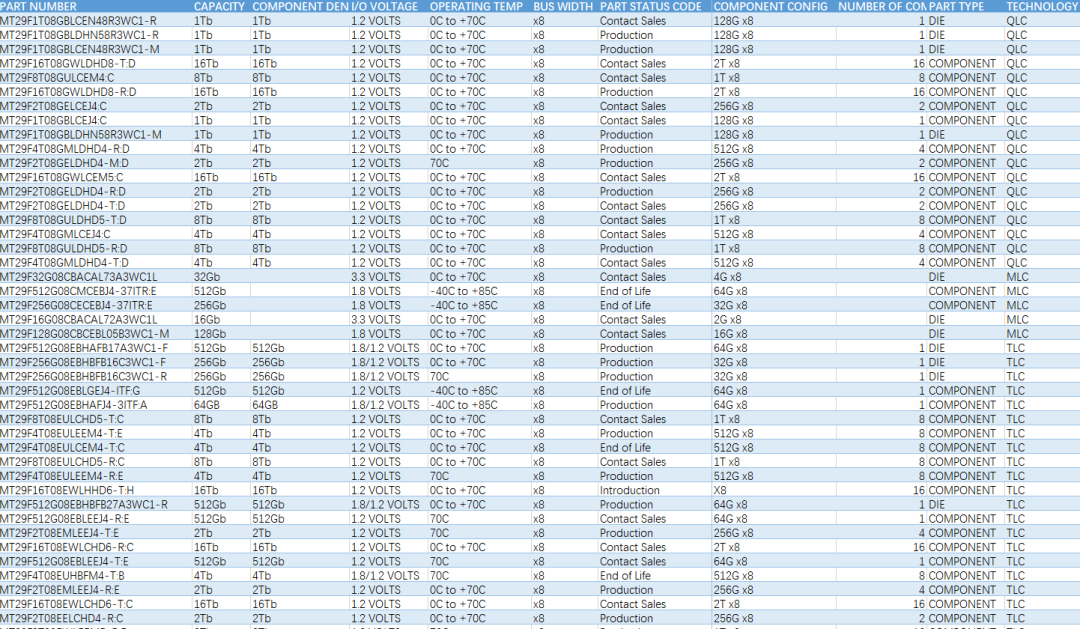1080x629 pixels.
Task: Click the BUS WIDTH column header
Action: (562, 6)
